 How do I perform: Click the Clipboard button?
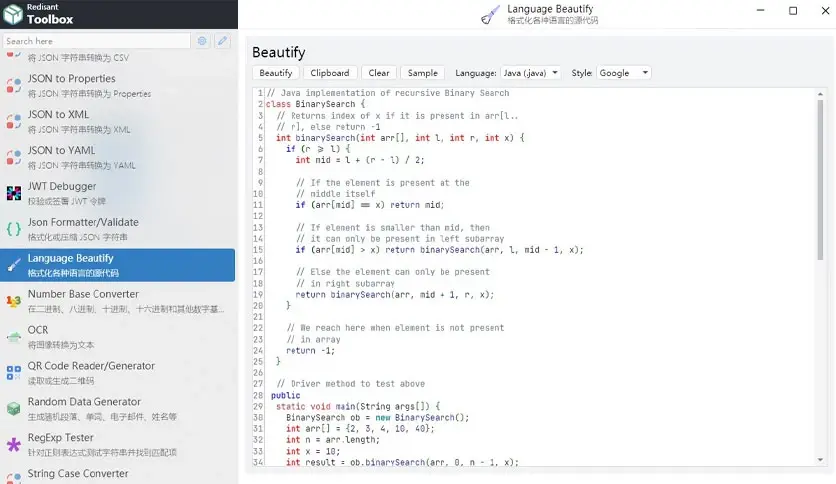(x=330, y=73)
